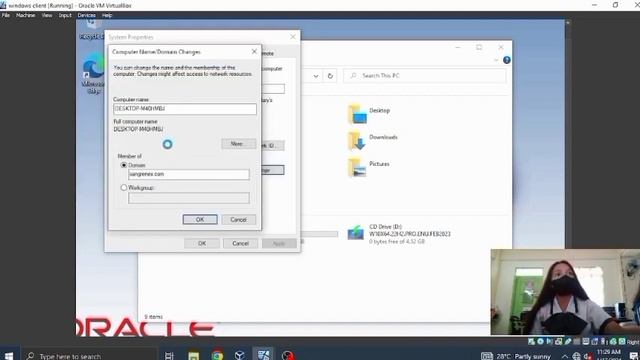Expand the File Explorer ribbon chevron
The width and height of the screenshot is (640, 360).
coord(496,60)
